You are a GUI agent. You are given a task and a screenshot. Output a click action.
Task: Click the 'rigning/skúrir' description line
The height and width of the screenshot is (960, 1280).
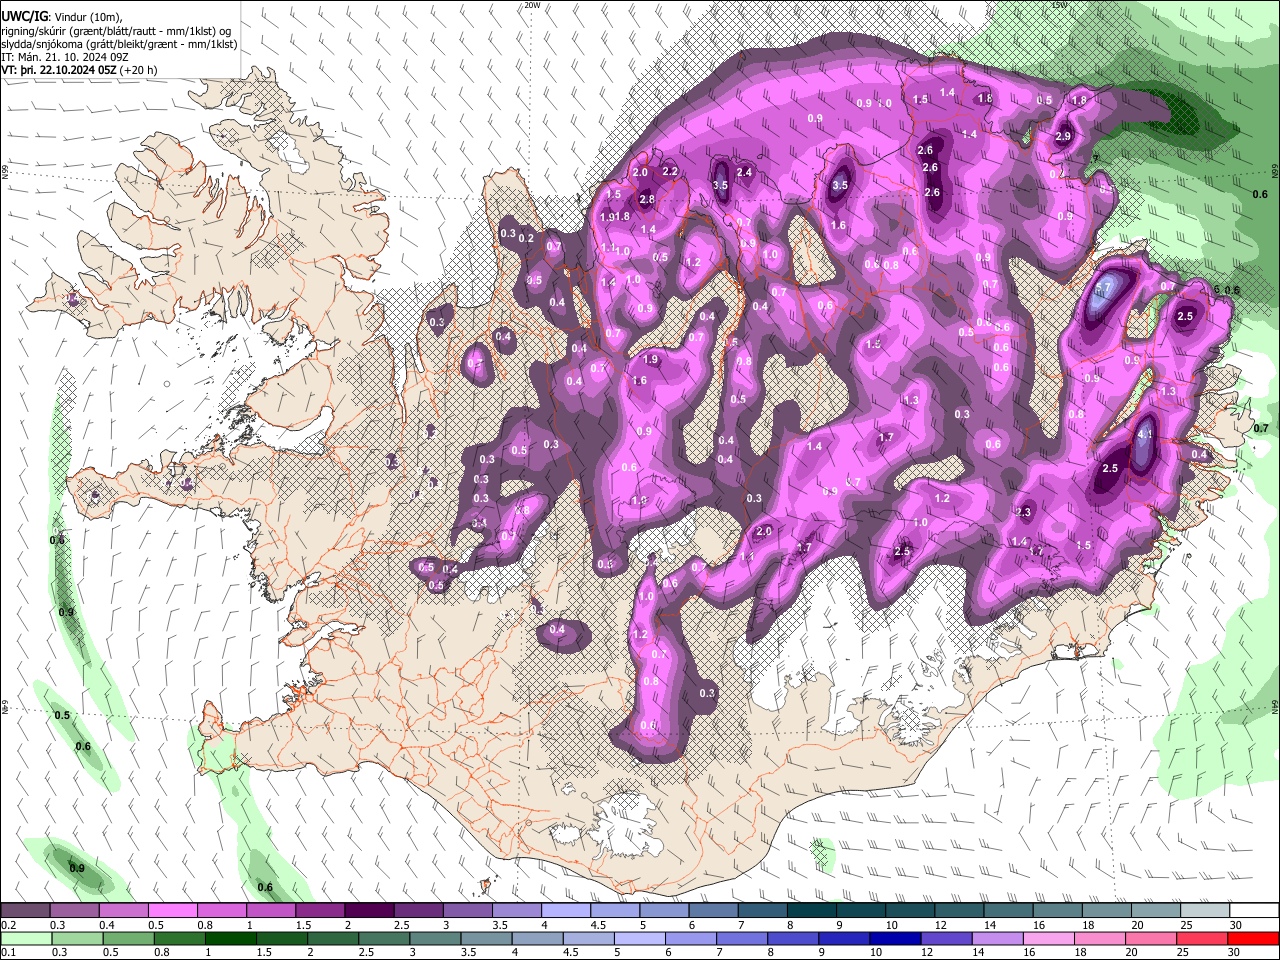click(116, 31)
